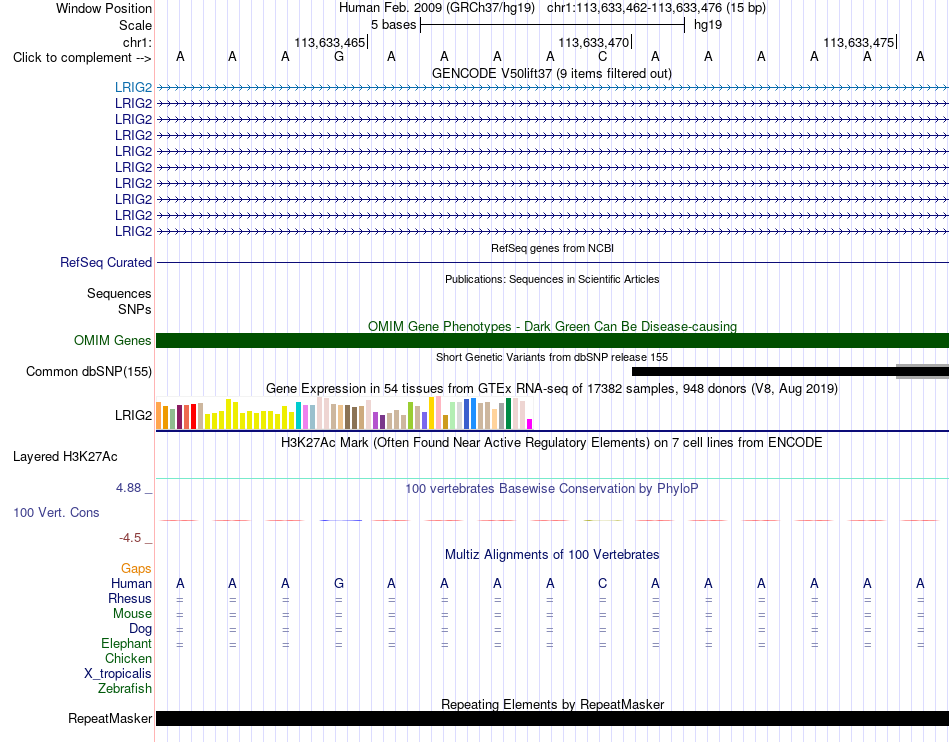950x742 pixels.
Task: Click the chr1:113,633,462-113,633,476 position text
Action: 656,8
